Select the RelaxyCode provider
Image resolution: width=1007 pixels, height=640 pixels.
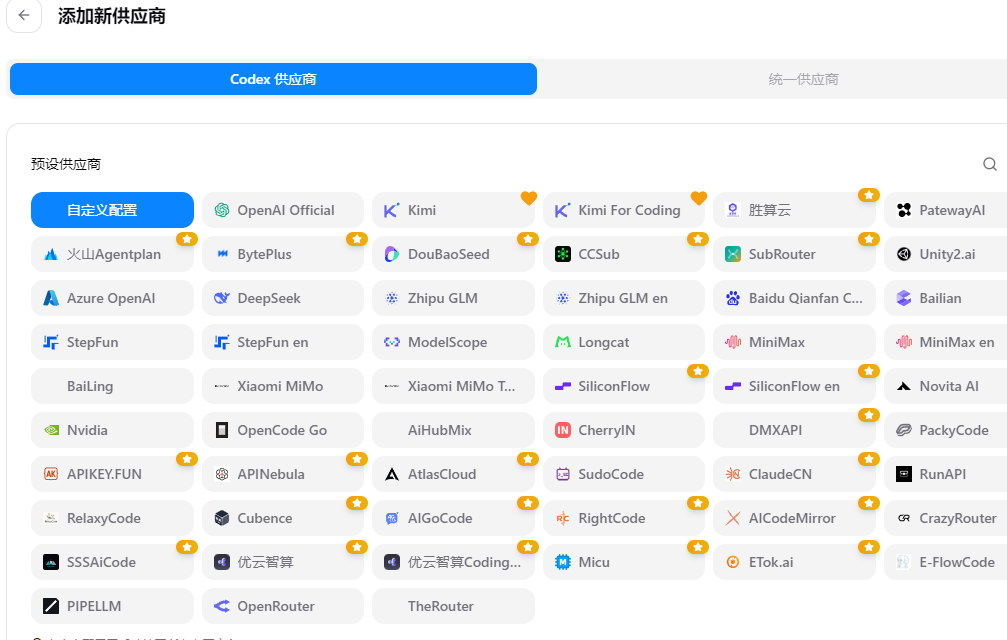tap(112, 518)
